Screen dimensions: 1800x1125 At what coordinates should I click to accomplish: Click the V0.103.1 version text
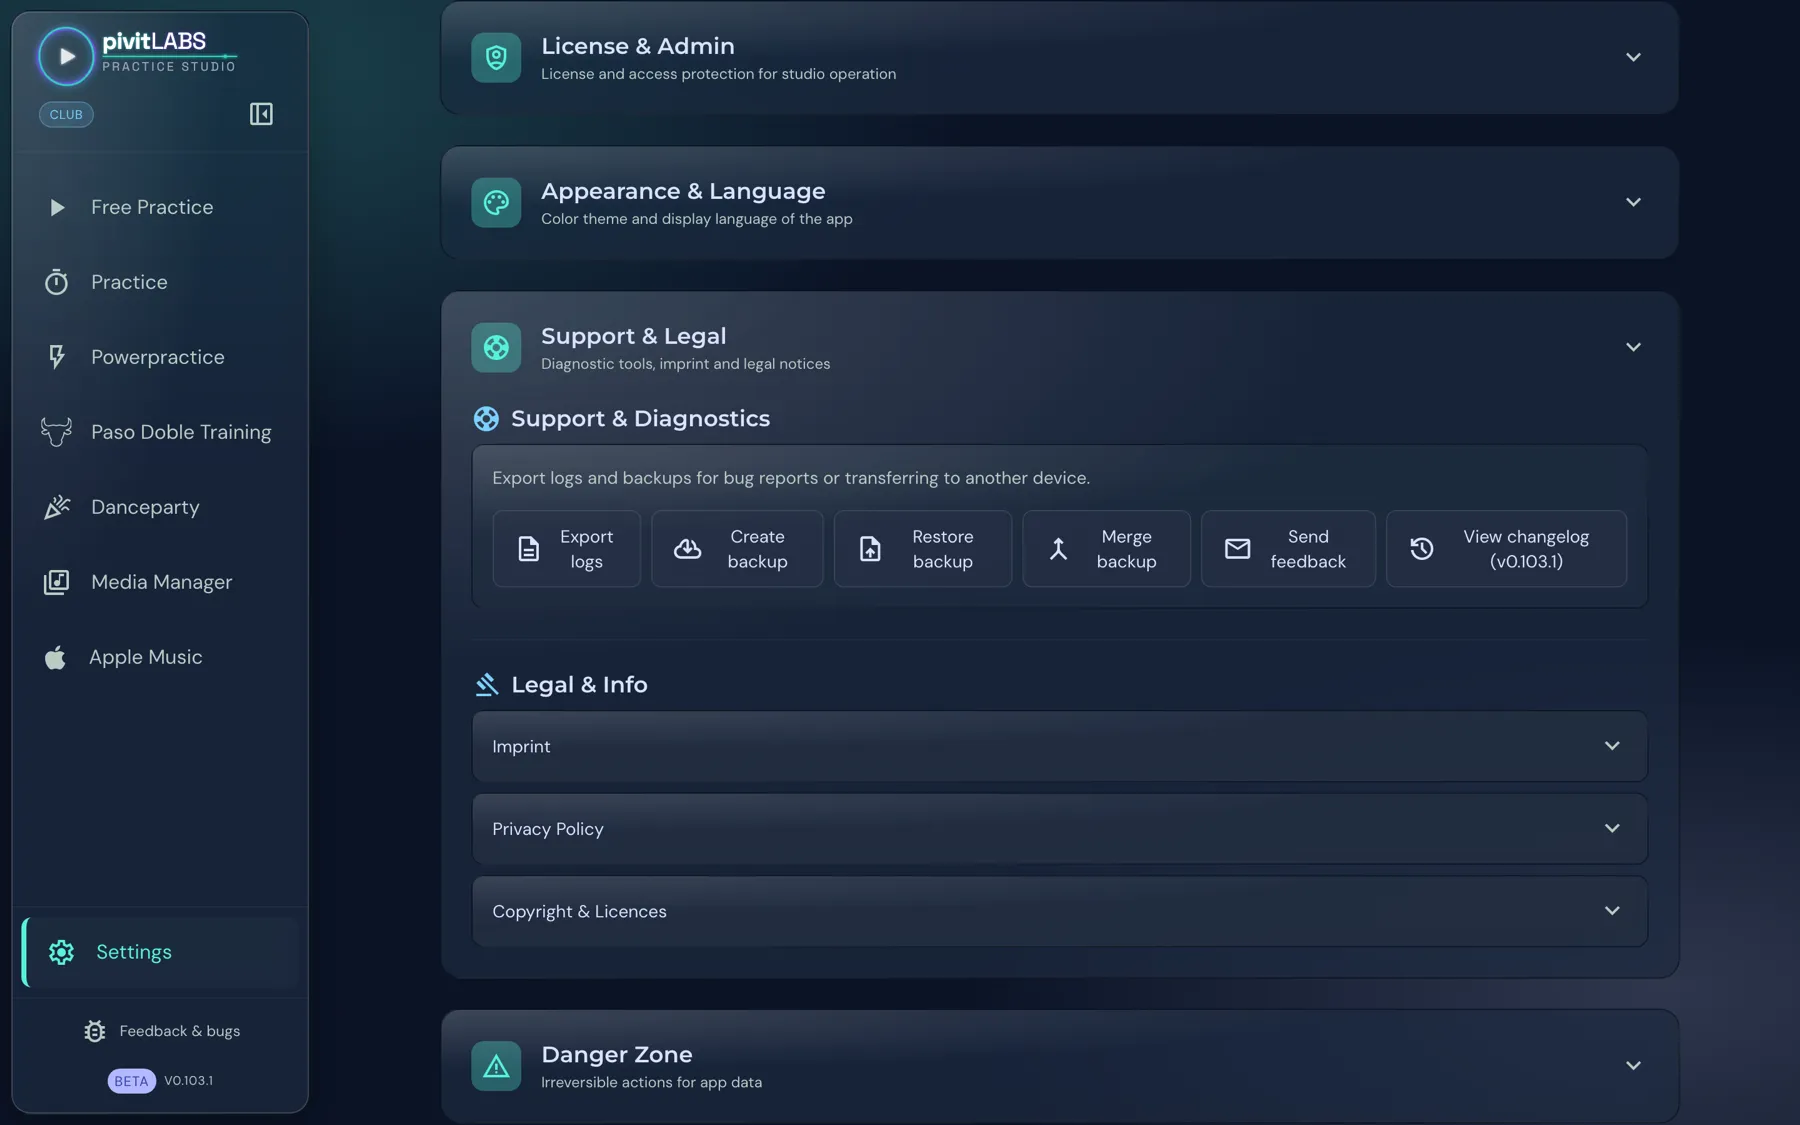click(x=188, y=1081)
